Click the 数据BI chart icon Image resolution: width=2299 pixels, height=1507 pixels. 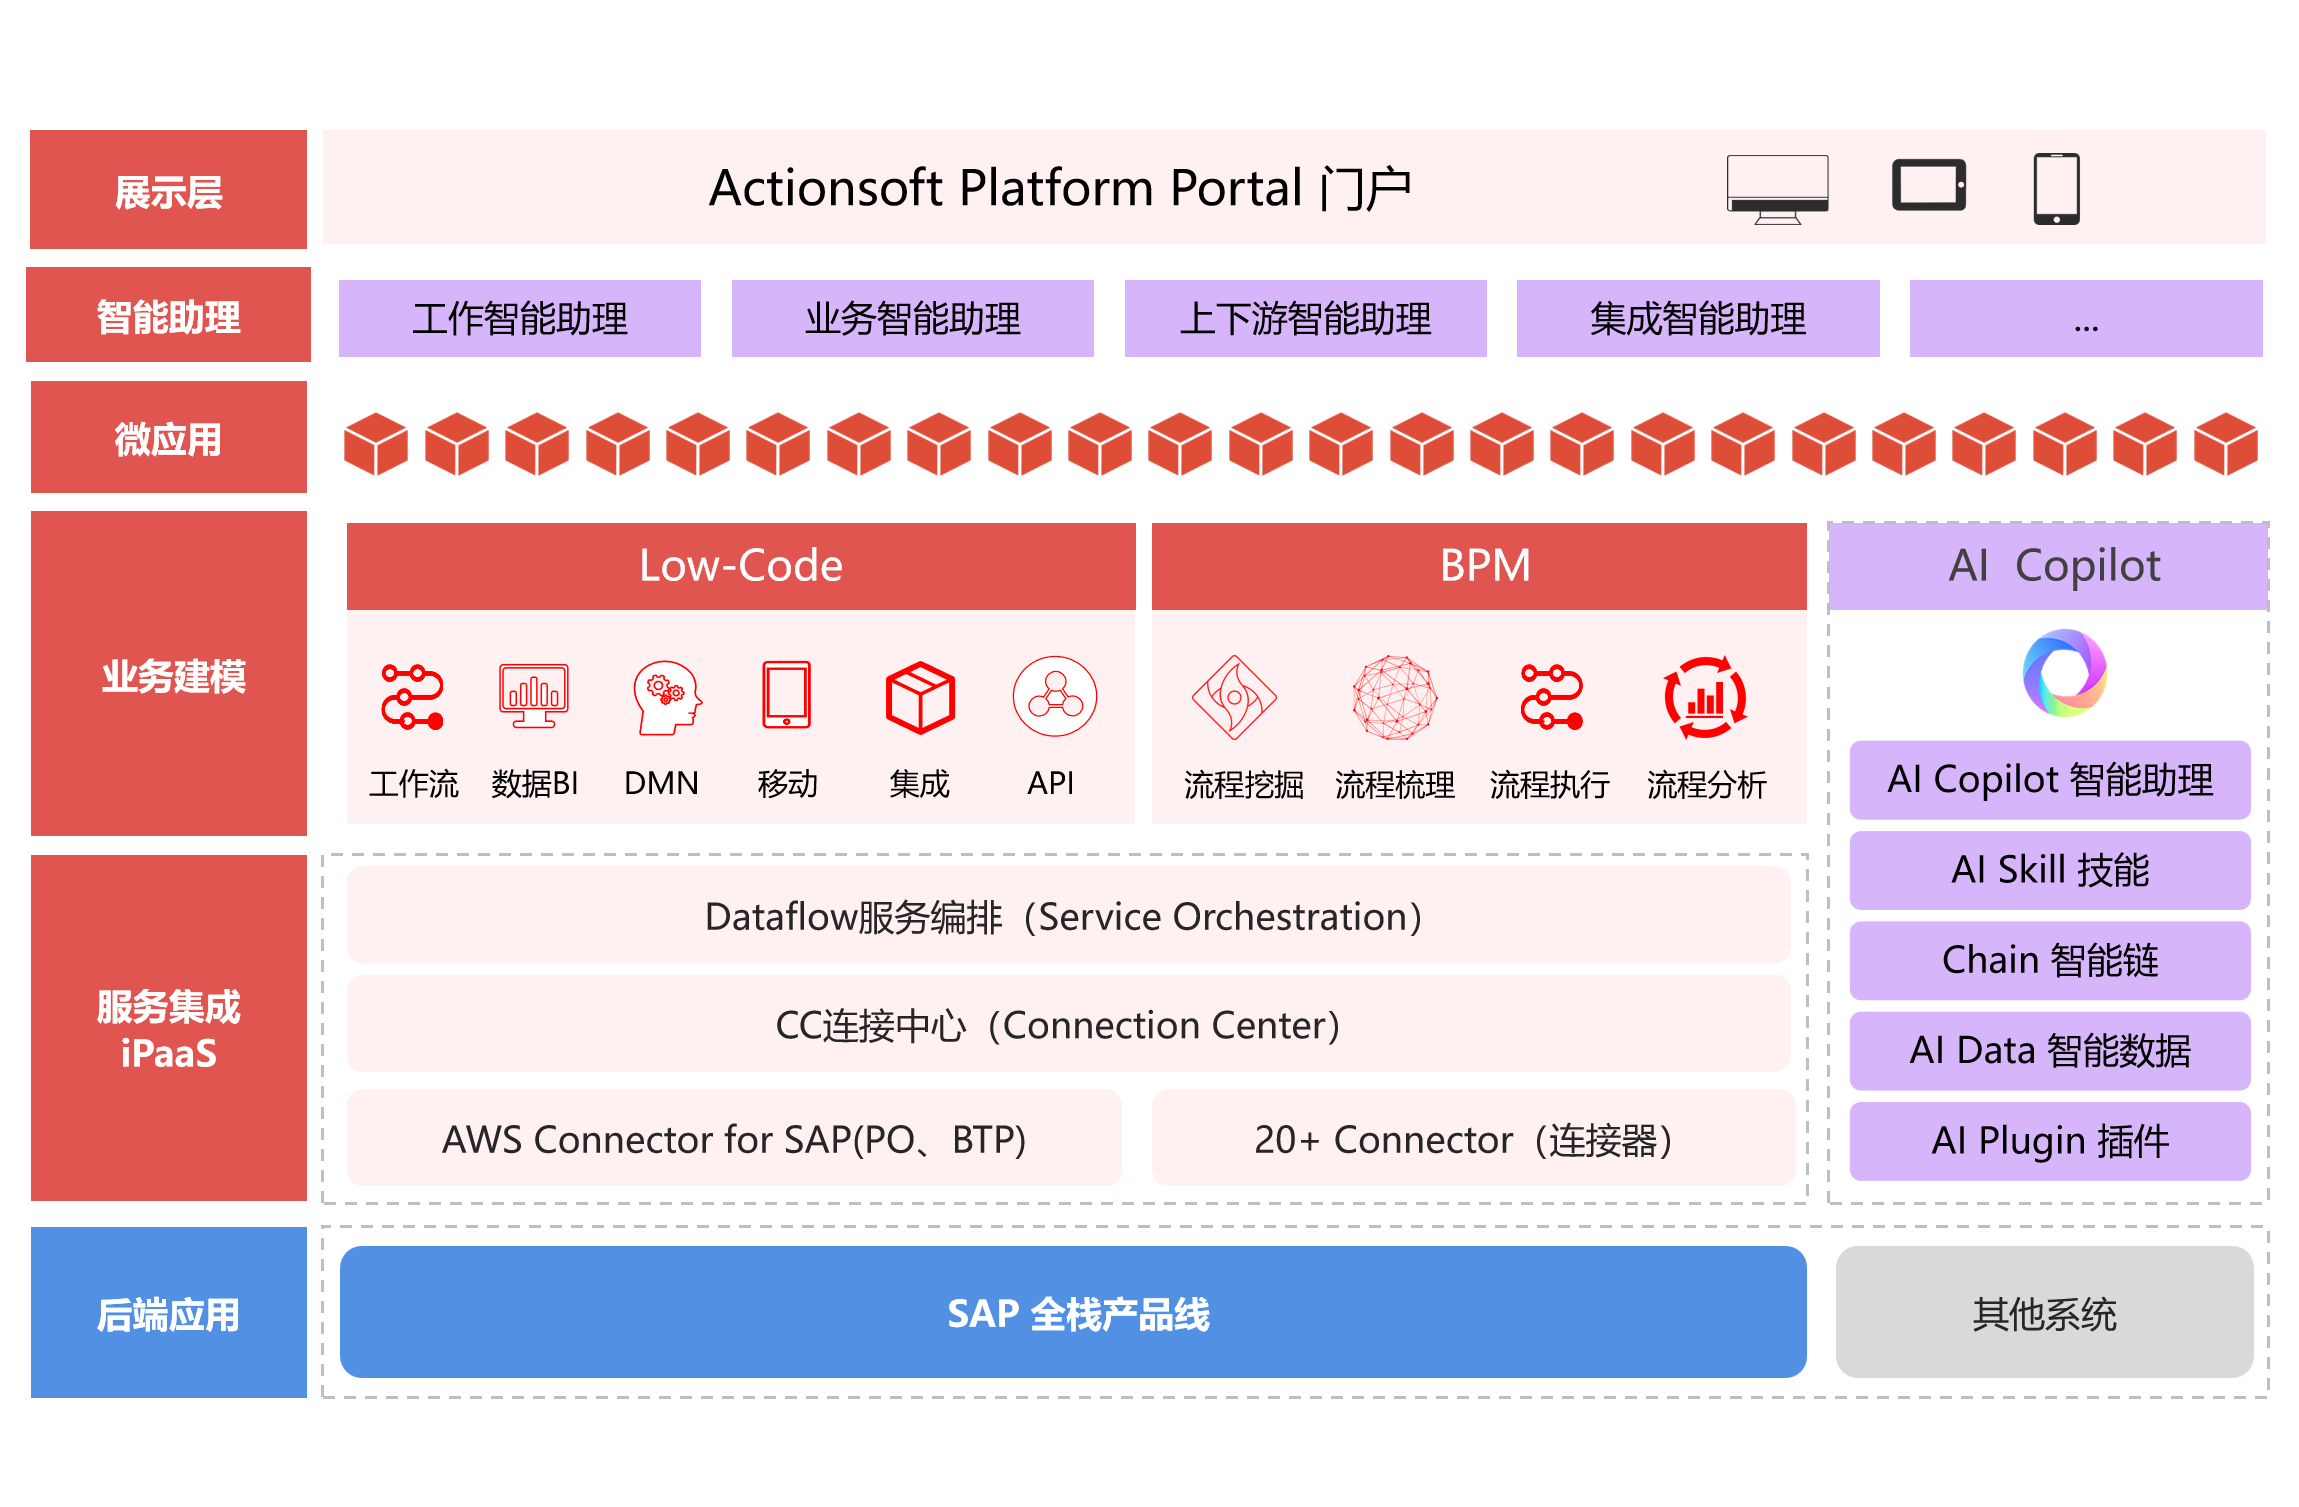point(534,695)
